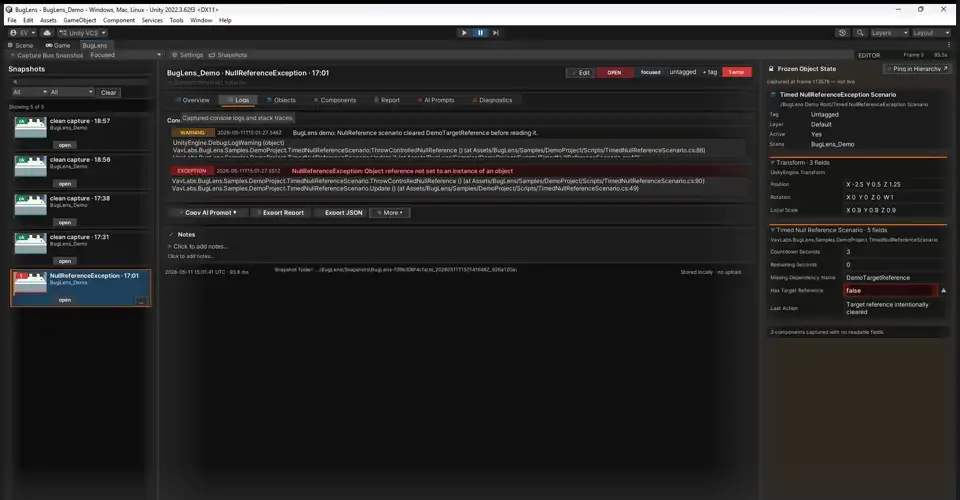Image resolution: width=960 pixels, height=500 pixels.
Task: Click the lock icon beside Frozen Object State
Action: [771, 69]
